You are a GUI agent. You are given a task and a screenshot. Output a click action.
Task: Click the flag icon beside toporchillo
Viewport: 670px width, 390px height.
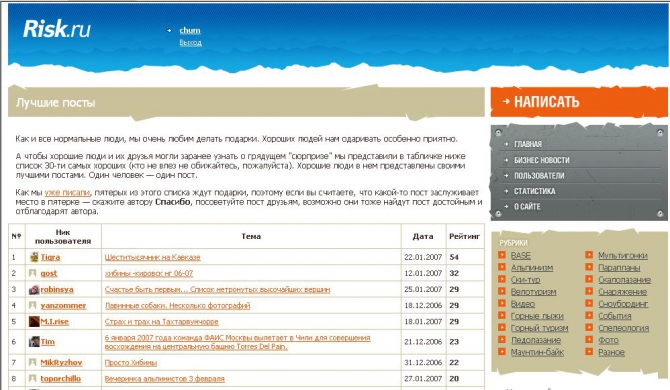(x=32, y=378)
